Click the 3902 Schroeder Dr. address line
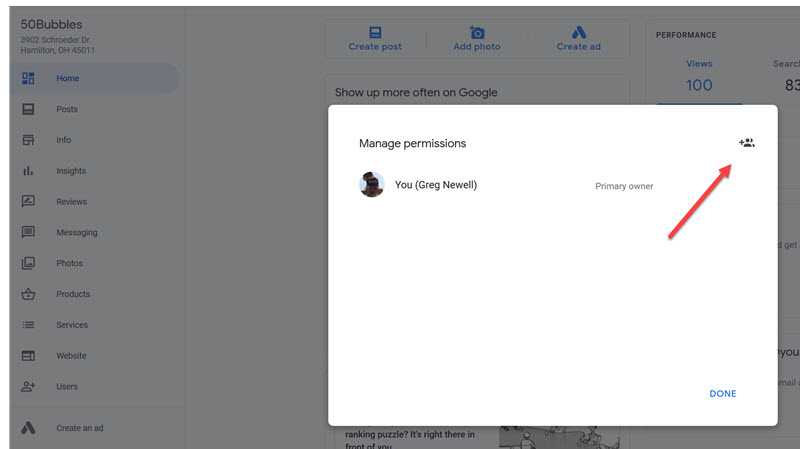Screen dimensions: 800x449 (56, 40)
